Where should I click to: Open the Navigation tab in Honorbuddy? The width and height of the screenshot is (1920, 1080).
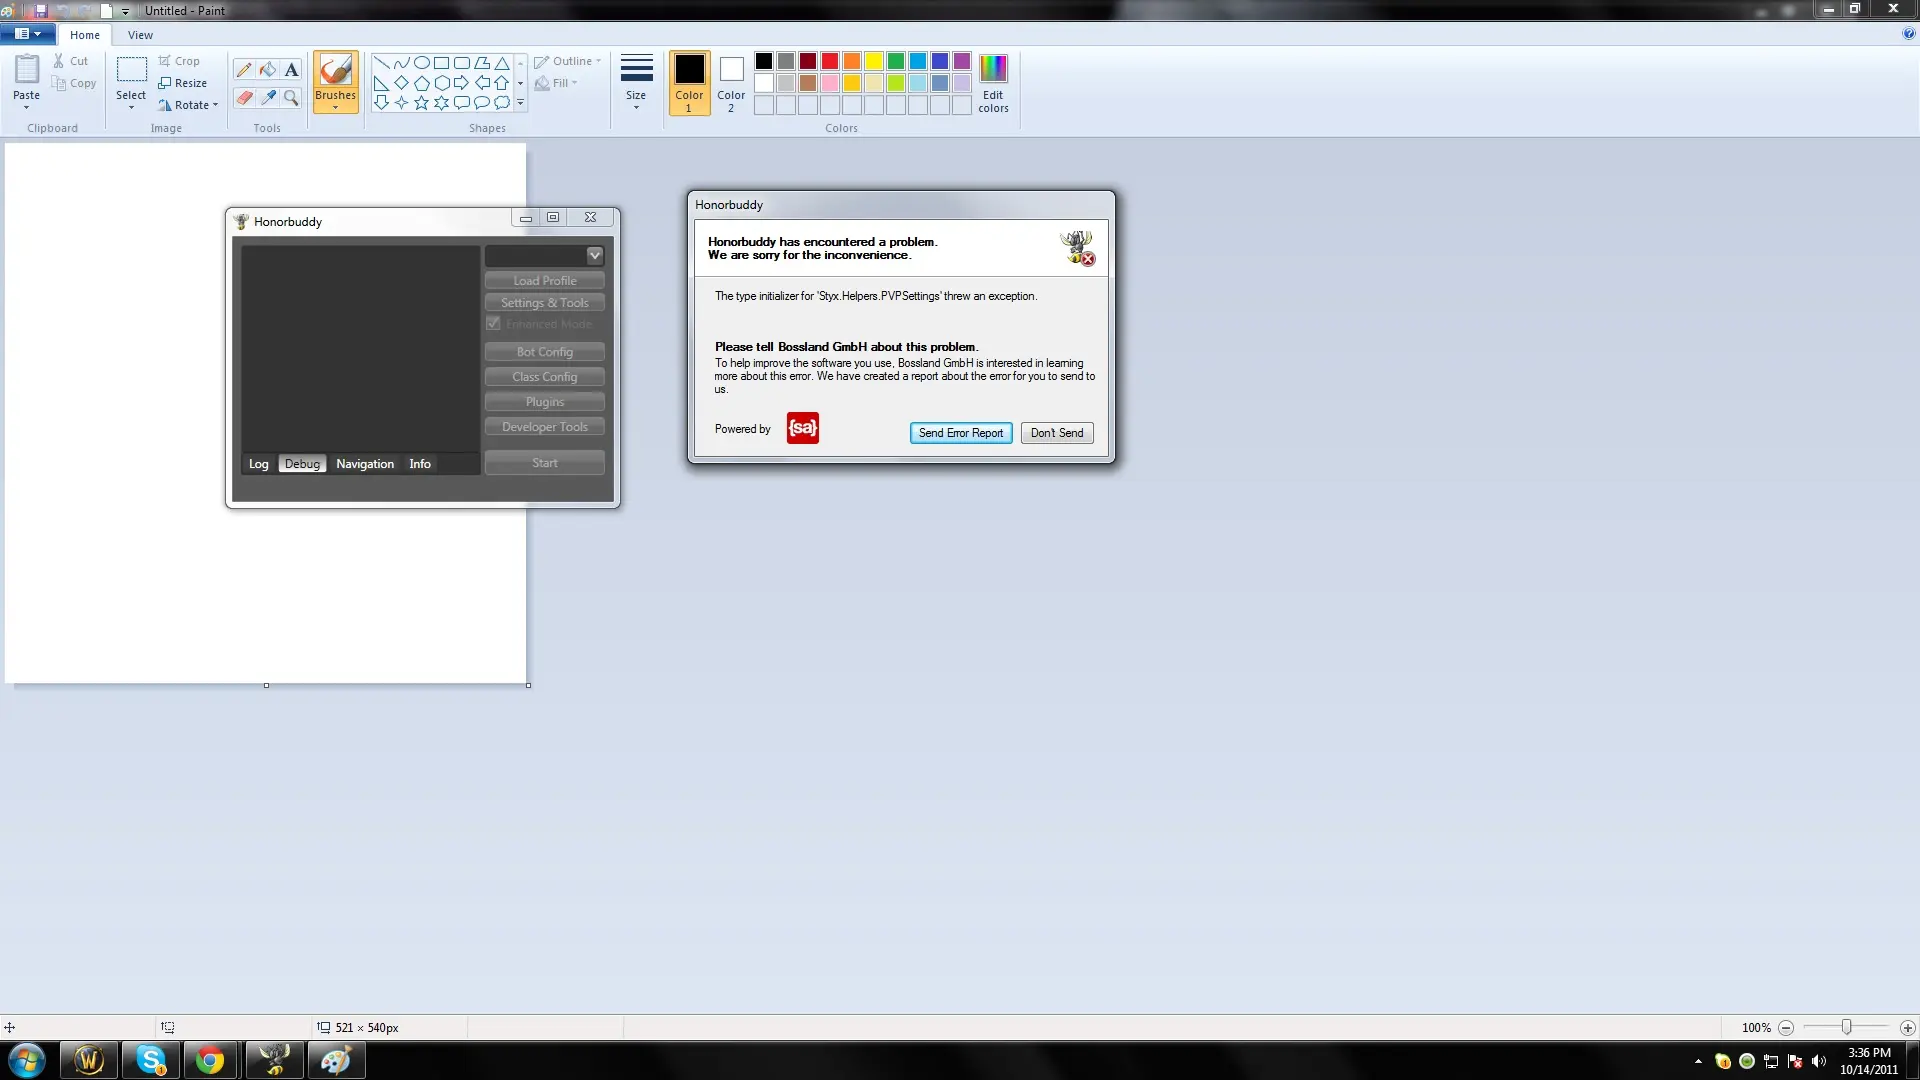tap(365, 464)
